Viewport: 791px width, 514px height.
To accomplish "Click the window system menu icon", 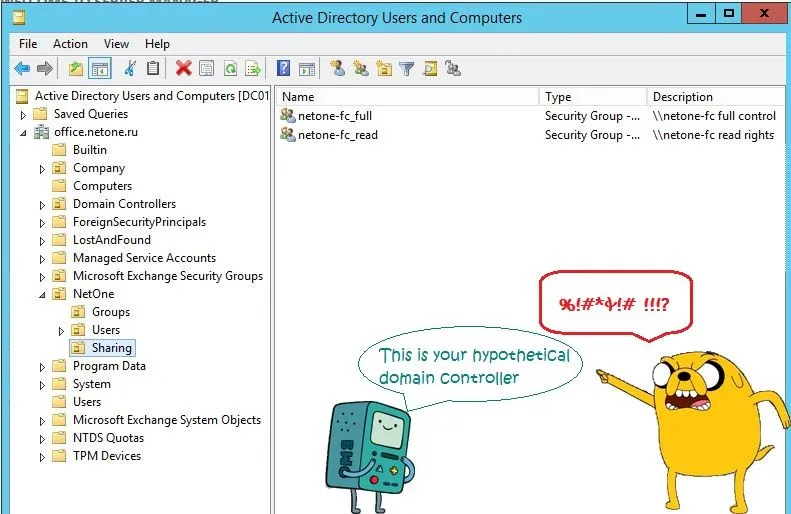I will click(19, 18).
